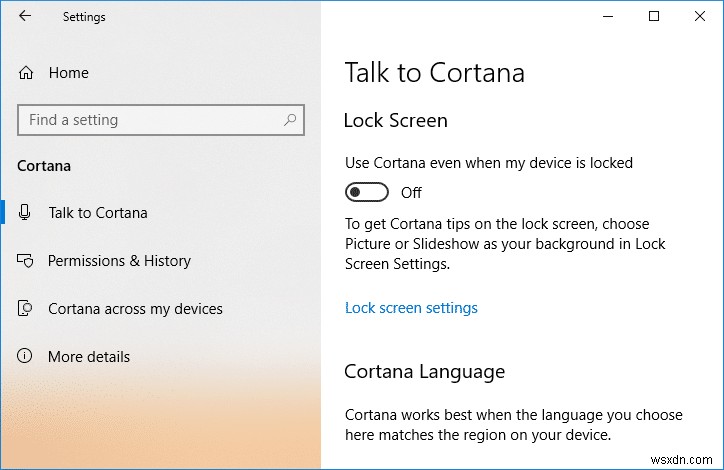Click the Cortana tips lock screen description paragraph
This screenshot has height=470, width=724.
tap(505, 244)
